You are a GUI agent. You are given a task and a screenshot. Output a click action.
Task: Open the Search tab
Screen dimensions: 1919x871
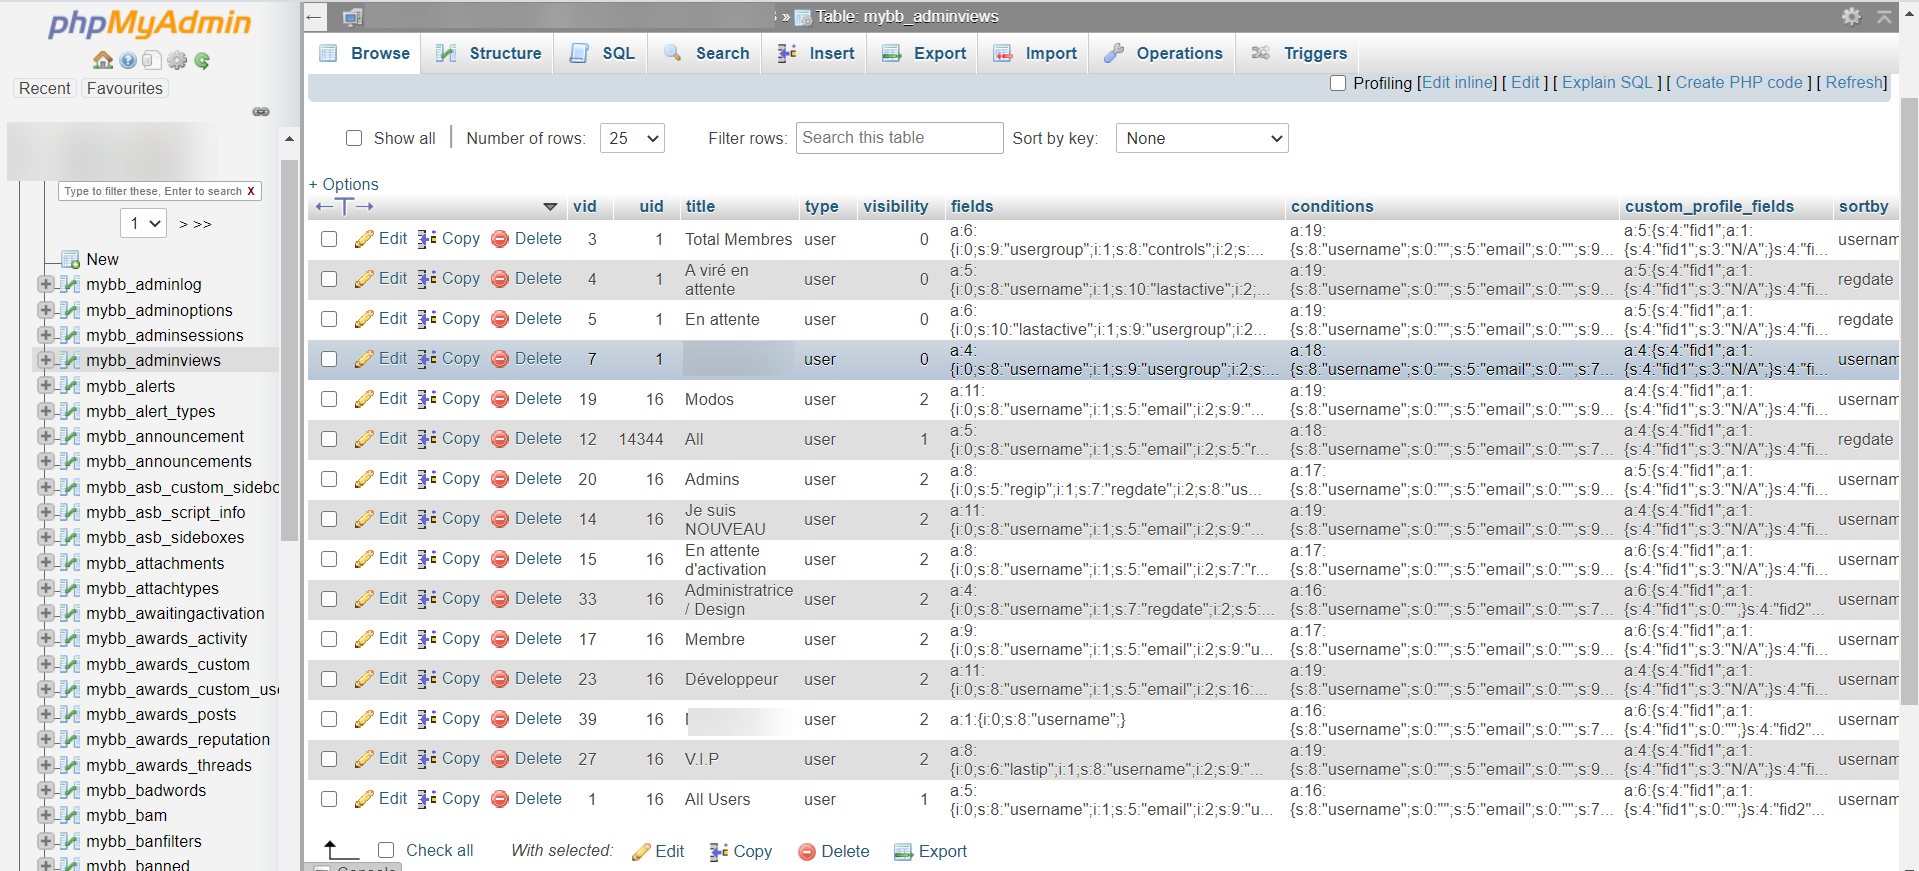(x=706, y=53)
